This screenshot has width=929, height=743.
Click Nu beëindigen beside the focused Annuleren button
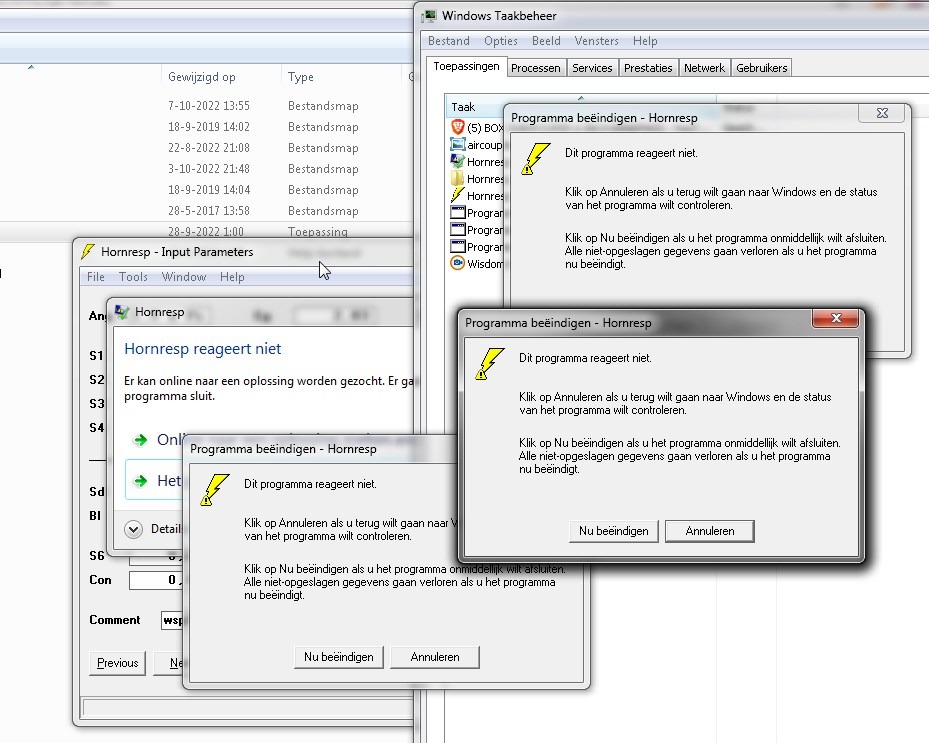pyautogui.click(x=613, y=531)
